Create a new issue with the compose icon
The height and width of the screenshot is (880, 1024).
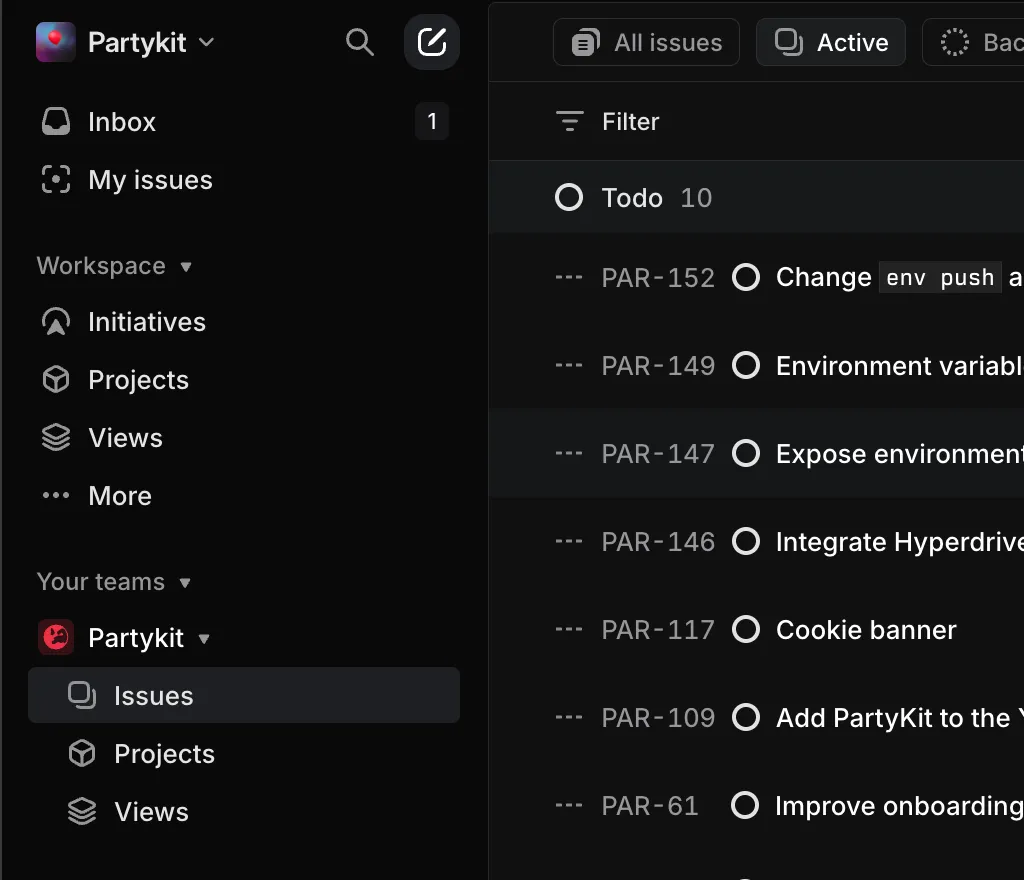coord(432,42)
